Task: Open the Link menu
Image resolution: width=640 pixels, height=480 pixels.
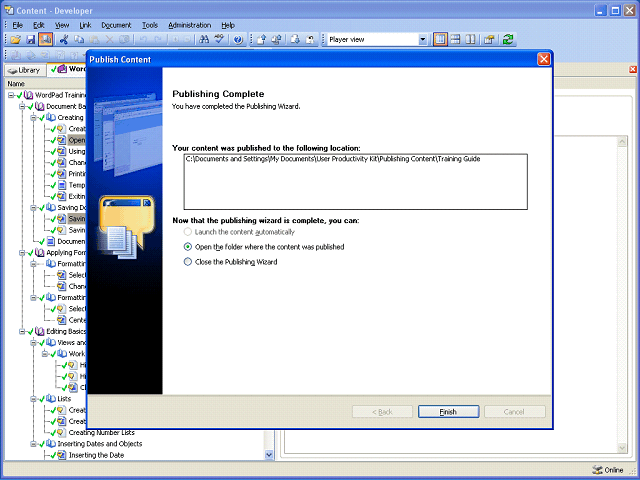Action: pyautogui.click(x=85, y=25)
